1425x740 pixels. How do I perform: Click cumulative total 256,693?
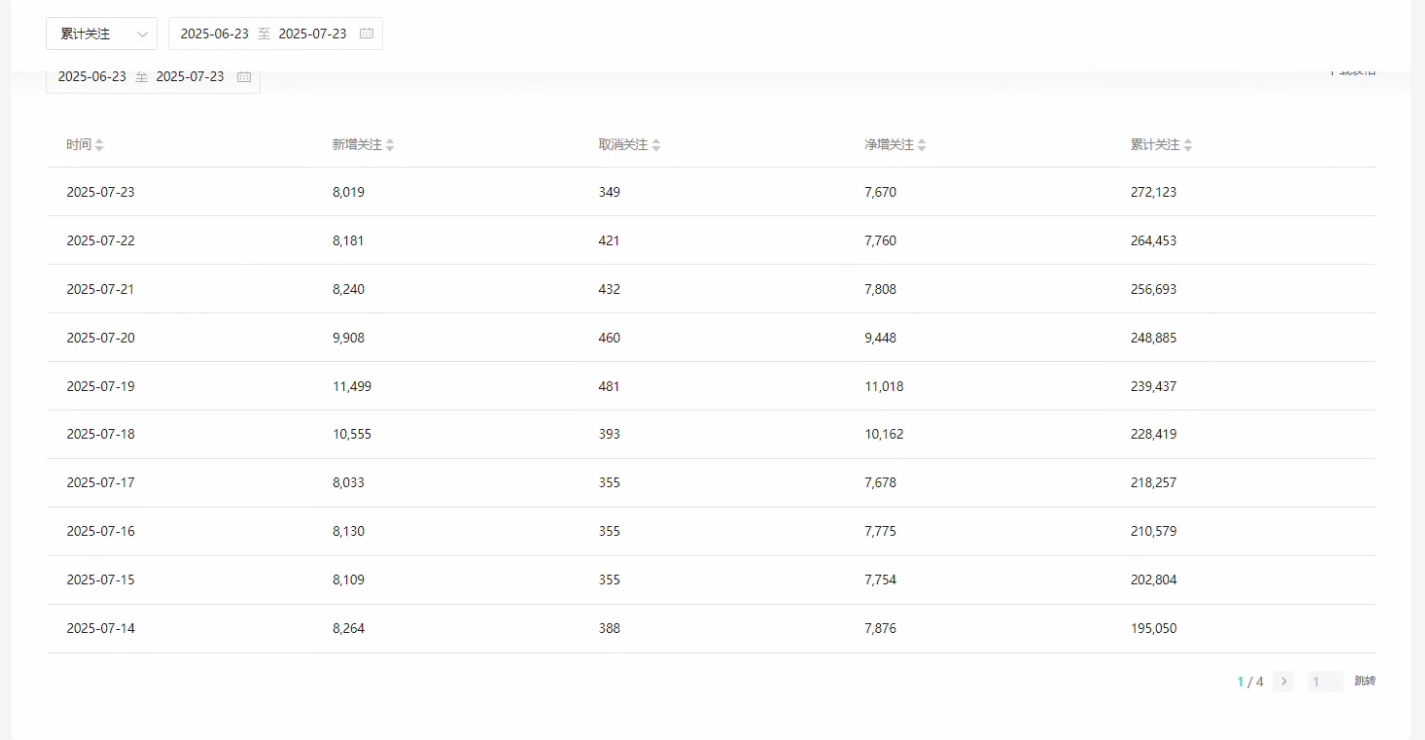(1153, 289)
